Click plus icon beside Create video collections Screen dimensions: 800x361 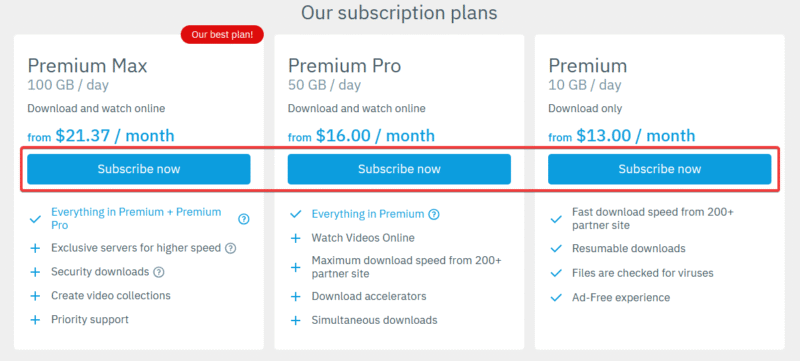35,296
